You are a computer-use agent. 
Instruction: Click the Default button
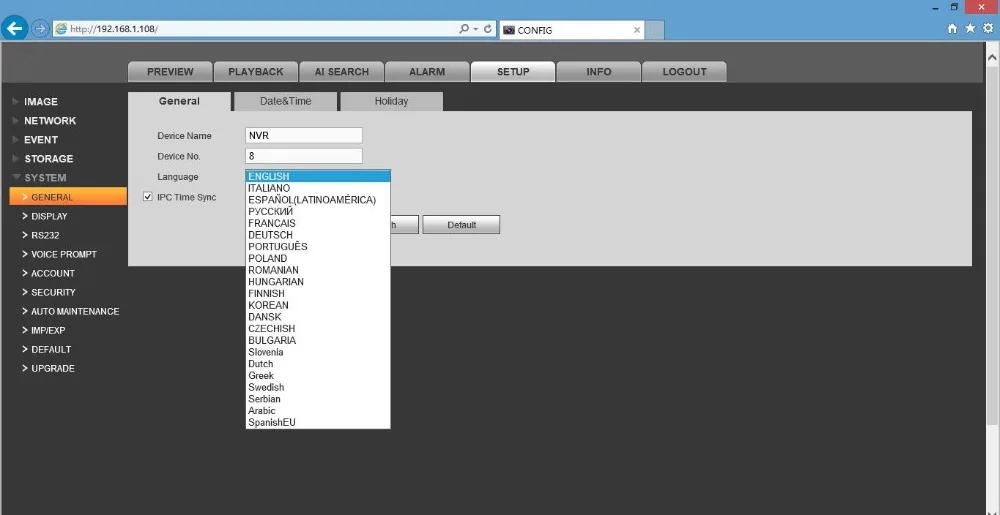pos(461,225)
